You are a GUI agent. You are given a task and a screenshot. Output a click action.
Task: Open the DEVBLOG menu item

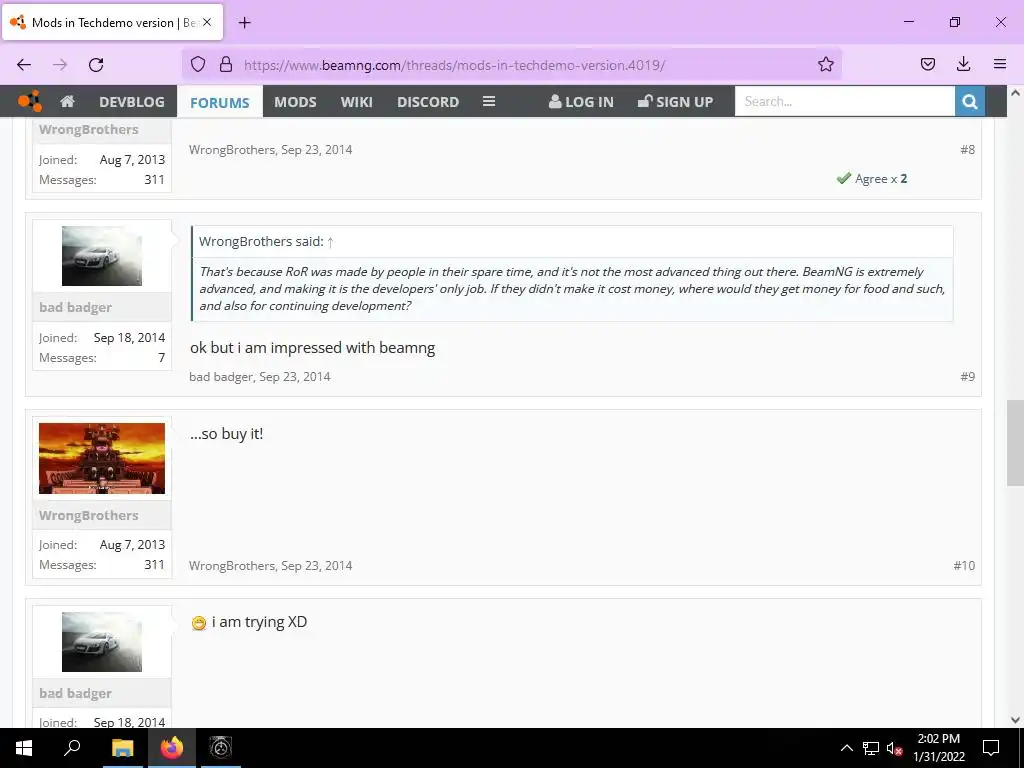tap(132, 102)
